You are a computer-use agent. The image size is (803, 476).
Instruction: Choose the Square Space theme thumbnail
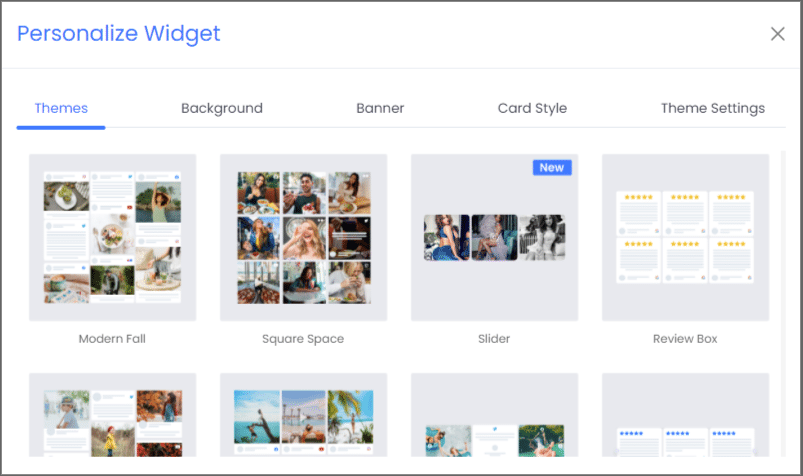coord(304,237)
